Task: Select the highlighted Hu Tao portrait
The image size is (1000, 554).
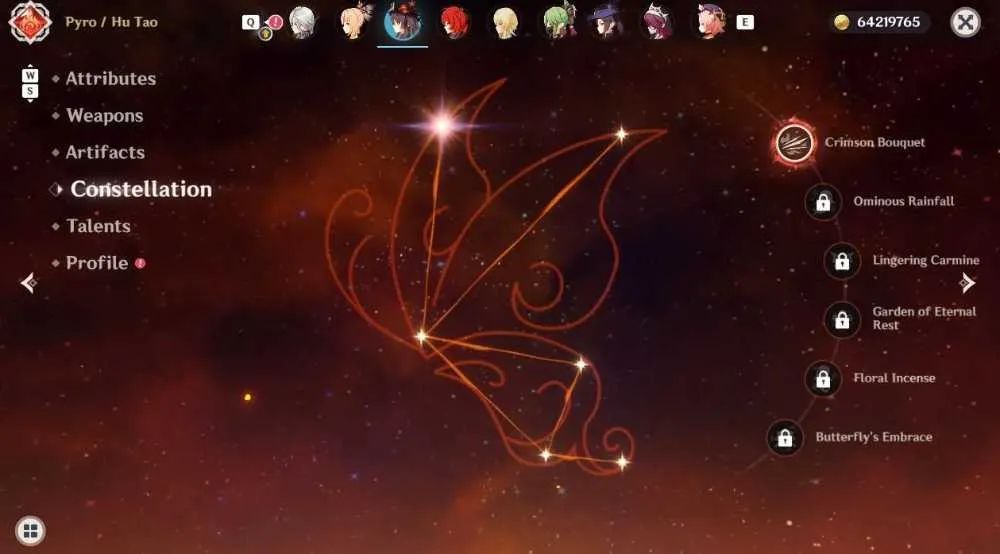Action: tap(402, 22)
